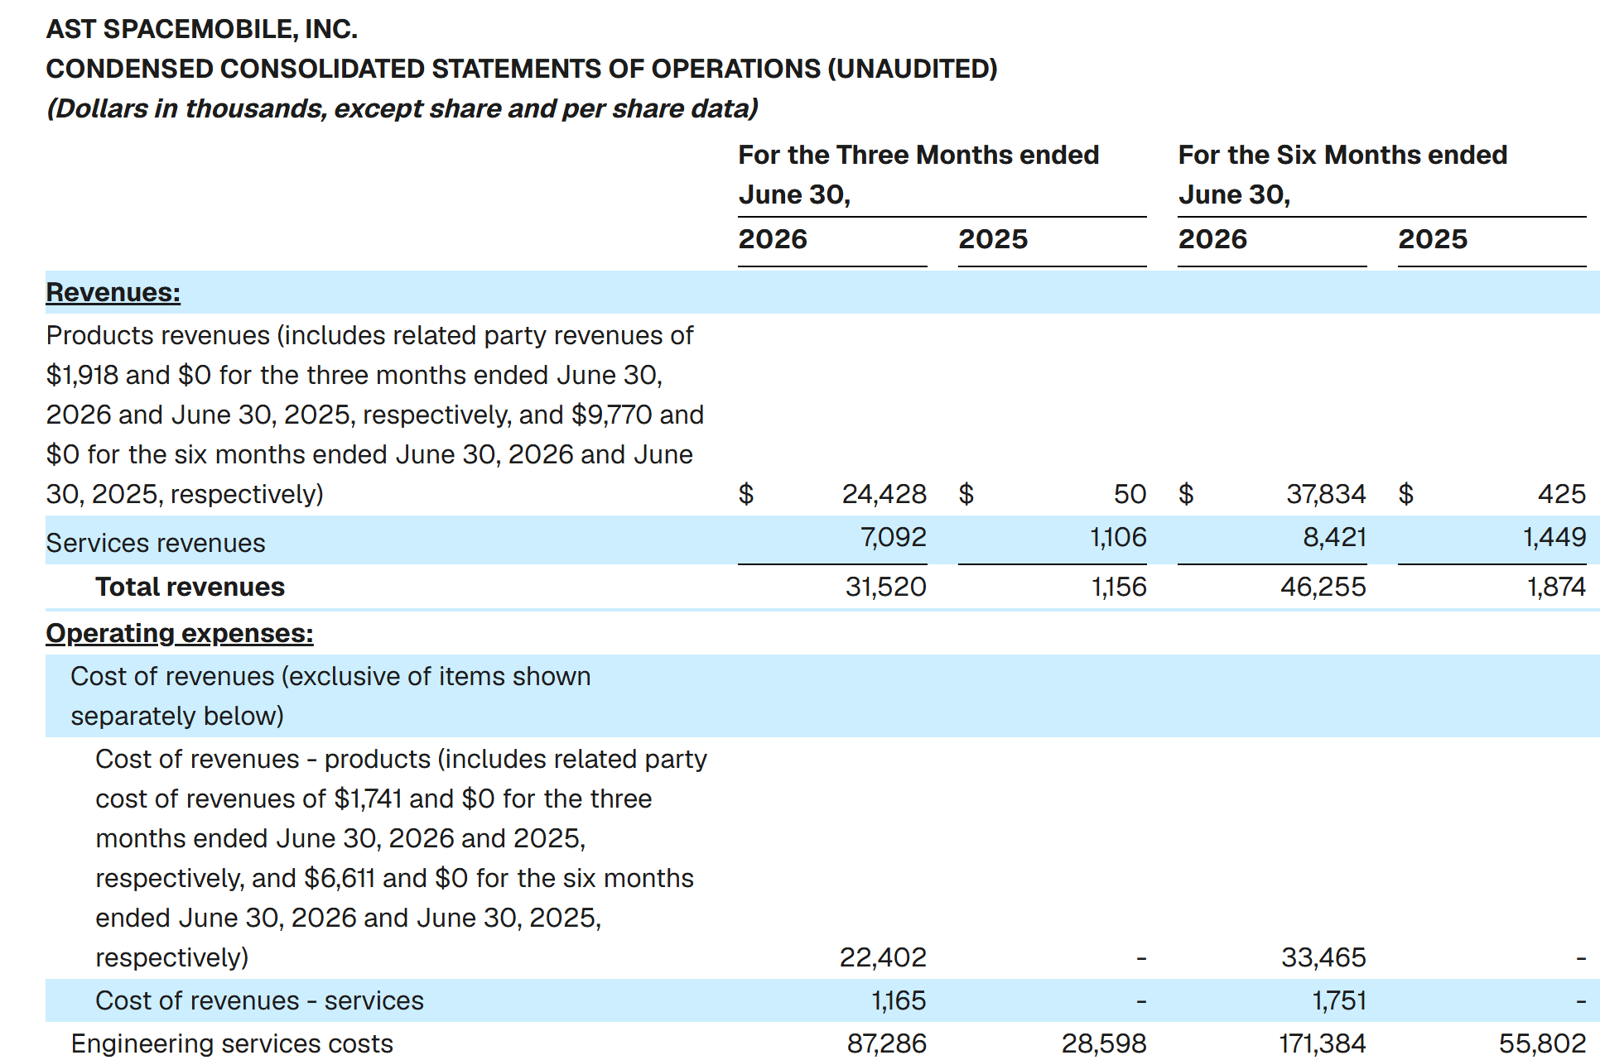Screen dimensions: 1600x1060
Task: Click the 'Cost of revenues - products' description
Action: pos(401,858)
